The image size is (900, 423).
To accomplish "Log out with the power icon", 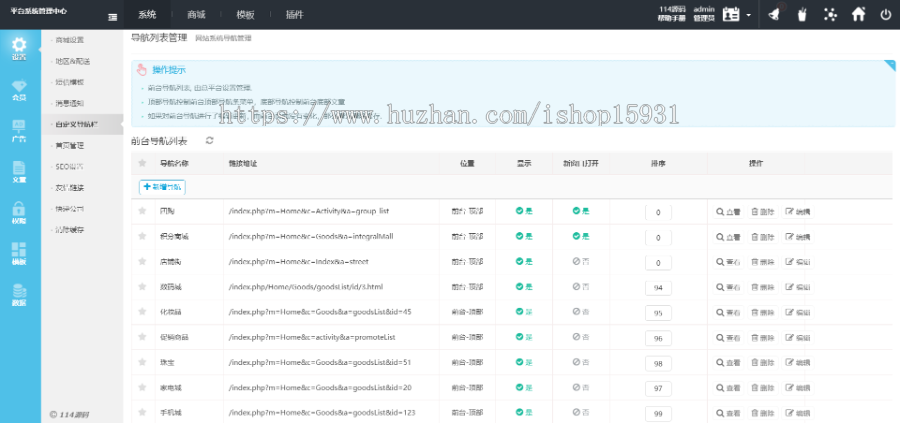I will [x=886, y=14].
